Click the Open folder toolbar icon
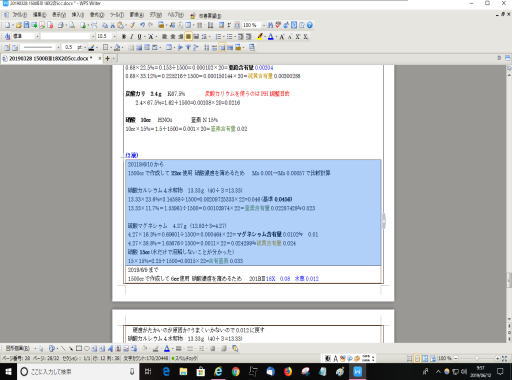The height and width of the screenshot is (380, 512). (19, 25)
